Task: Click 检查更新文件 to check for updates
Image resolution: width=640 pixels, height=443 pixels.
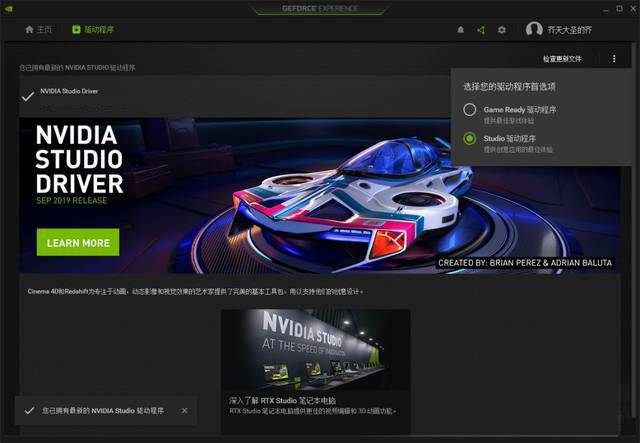Action: pyautogui.click(x=562, y=59)
